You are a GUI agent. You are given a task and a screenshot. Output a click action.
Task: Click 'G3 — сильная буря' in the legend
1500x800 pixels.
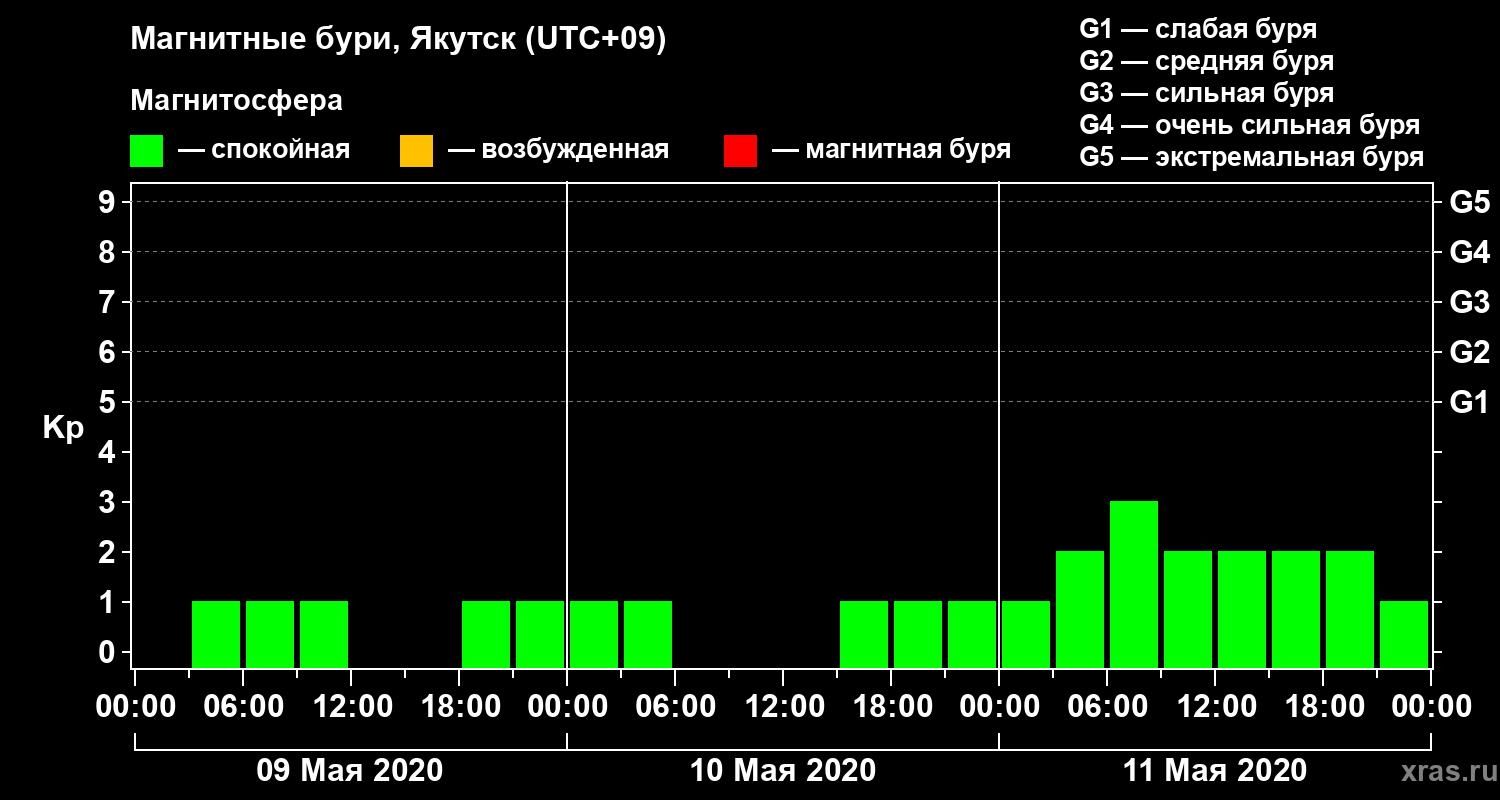(1207, 93)
